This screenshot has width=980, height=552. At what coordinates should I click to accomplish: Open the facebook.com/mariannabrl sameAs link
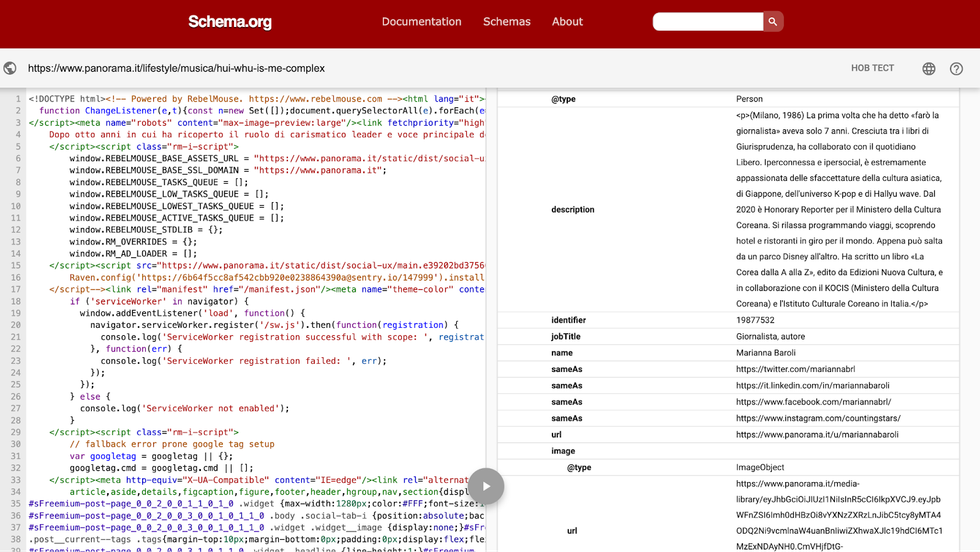click(x=813, y=402)
